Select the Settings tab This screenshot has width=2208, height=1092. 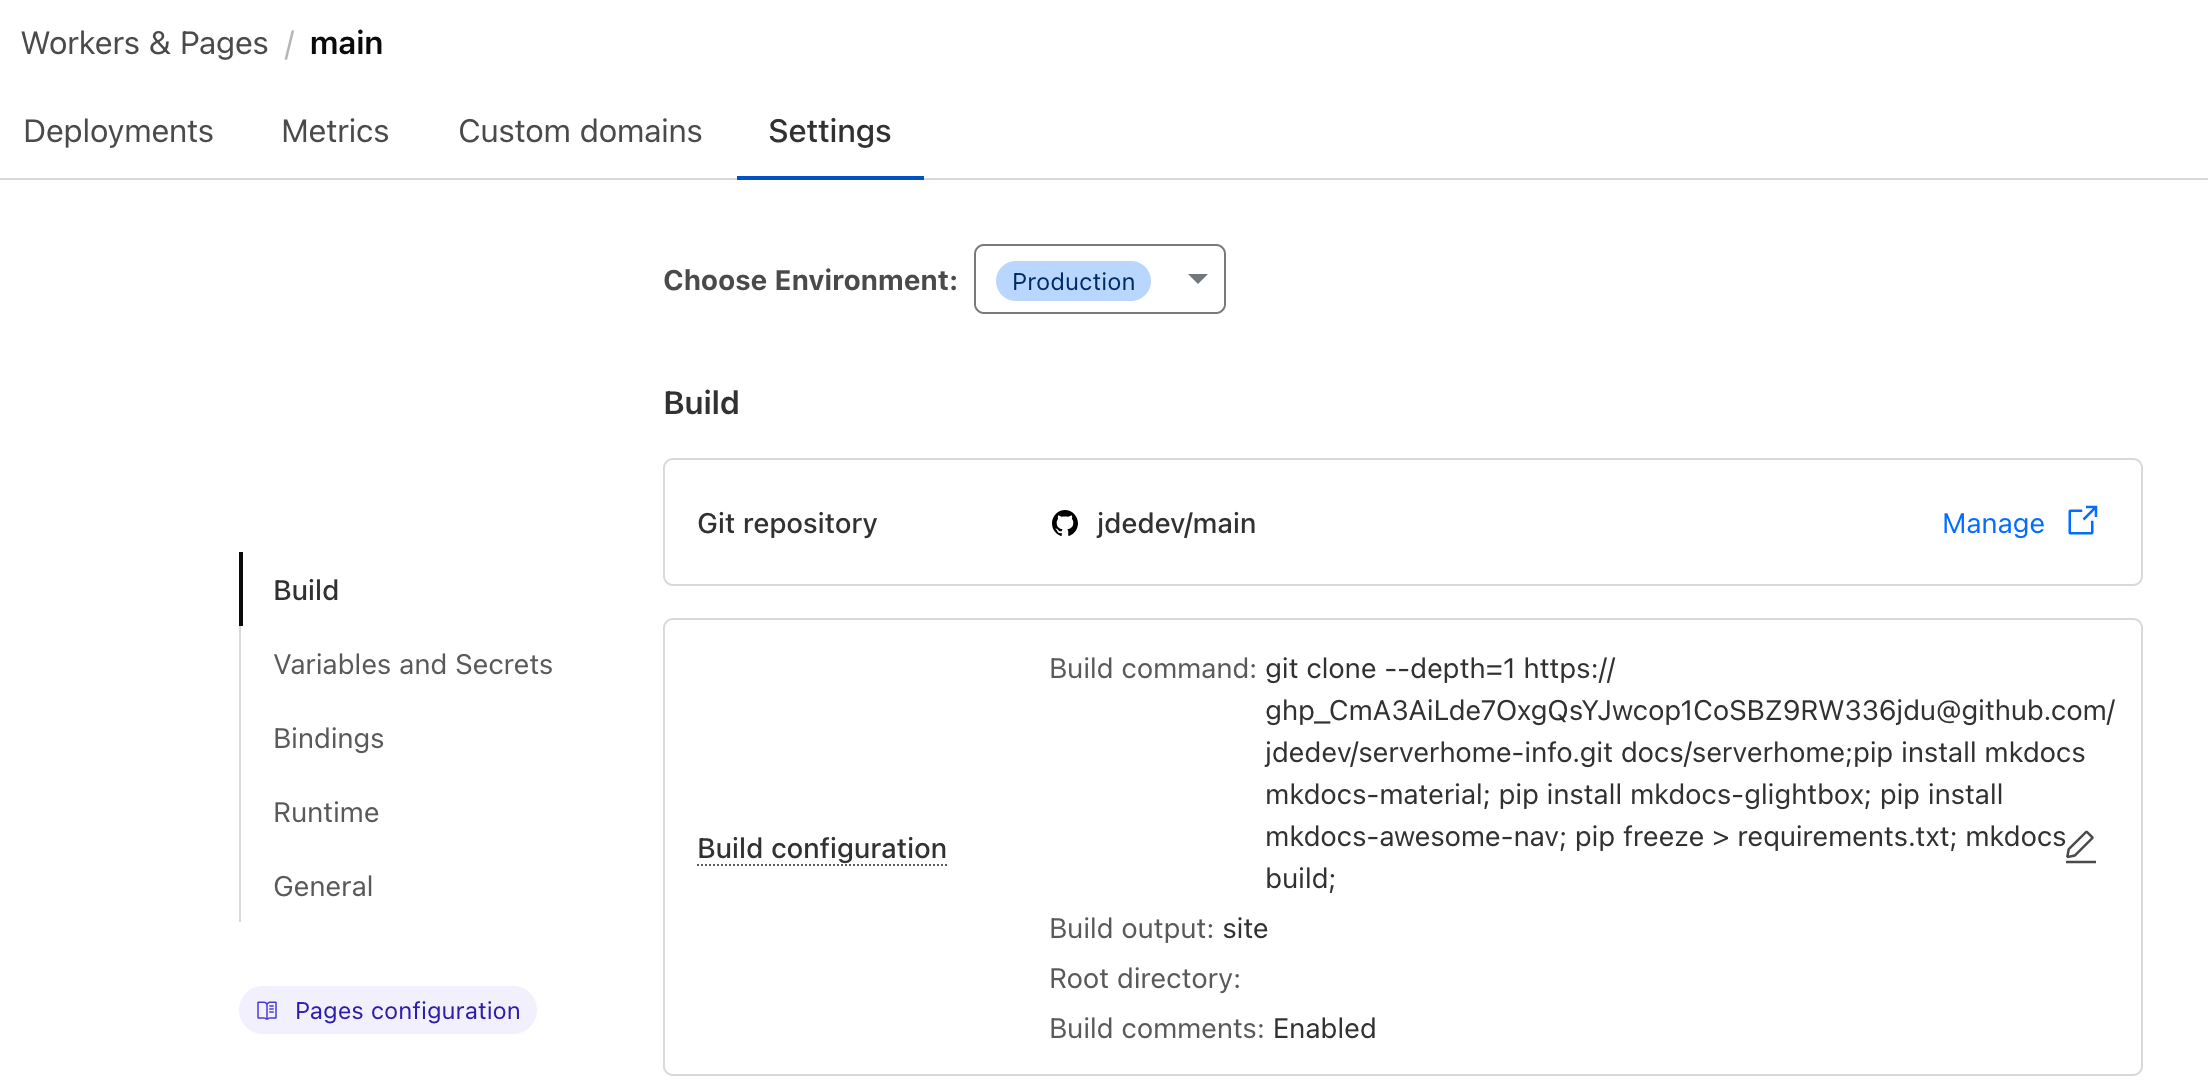pyautogui.click(x=829, y=131)
